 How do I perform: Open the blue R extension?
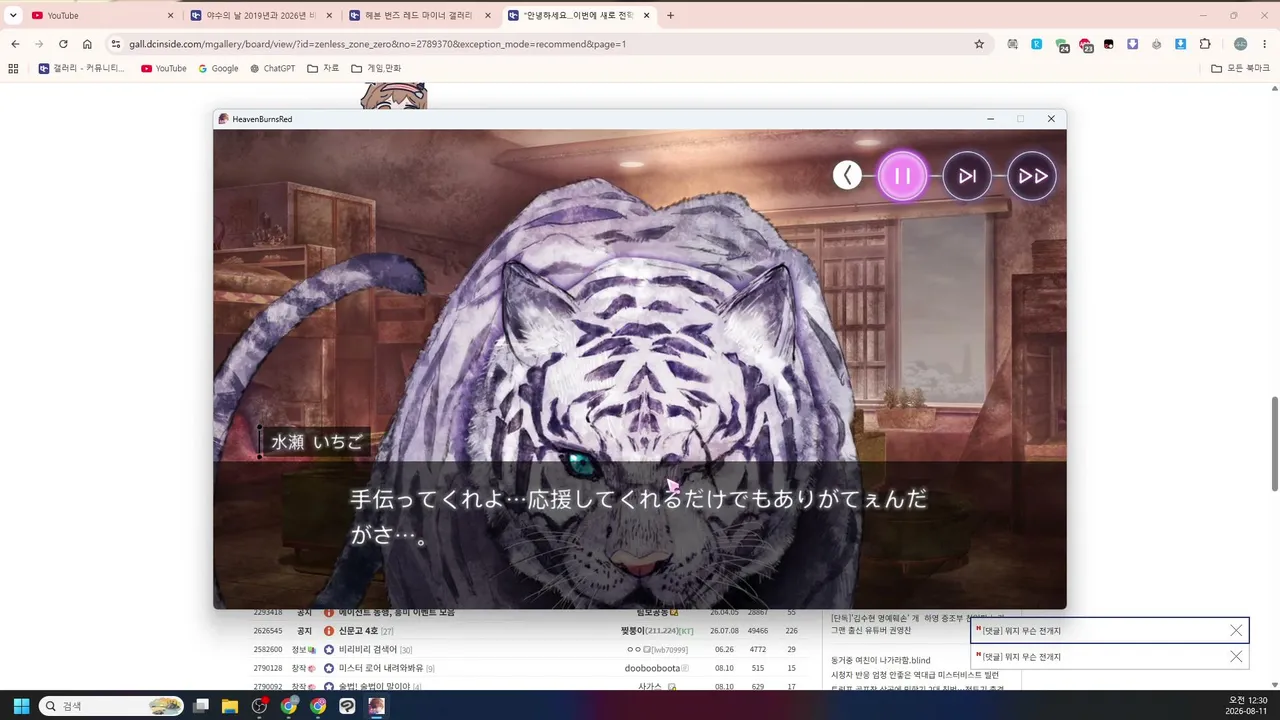1037,44
